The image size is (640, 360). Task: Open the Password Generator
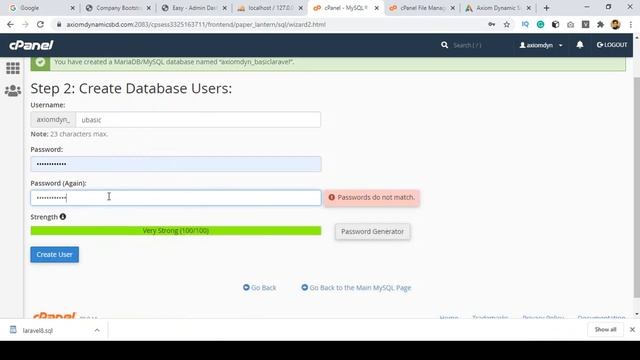click(x=372, y=231)
